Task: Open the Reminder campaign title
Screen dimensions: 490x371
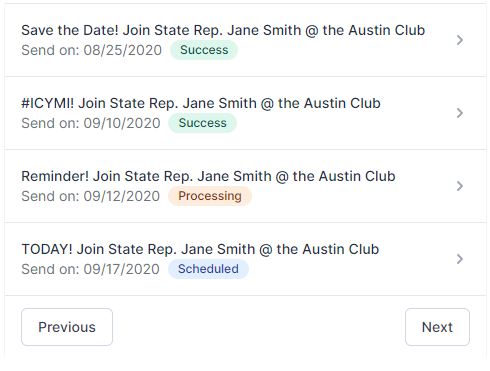Action: pos(208,176)
